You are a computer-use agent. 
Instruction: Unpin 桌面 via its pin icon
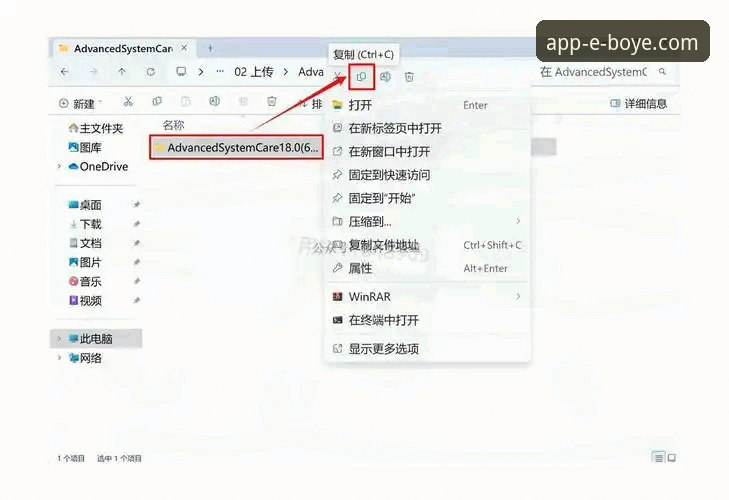pos(137,205)
